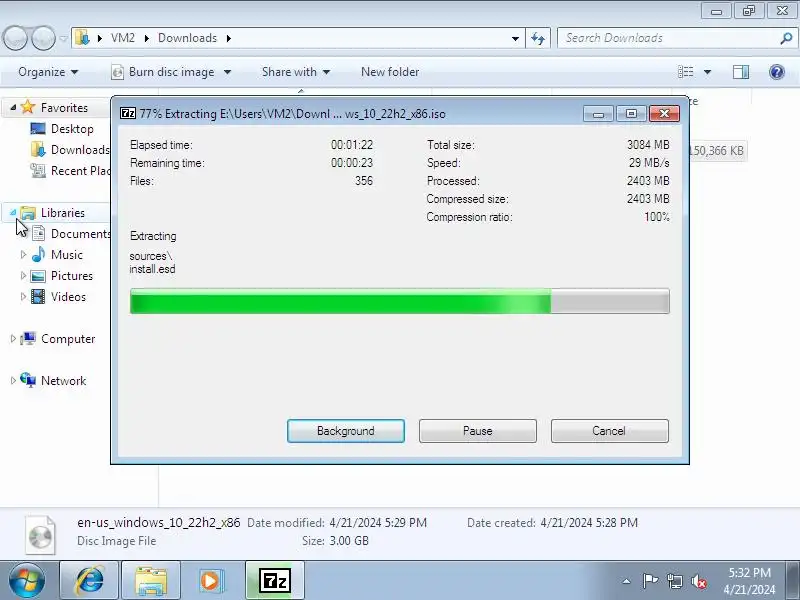Open recent pages dropdown arrow
The image size is (800, 600).
pyautogui.click(x=63, y=38)
